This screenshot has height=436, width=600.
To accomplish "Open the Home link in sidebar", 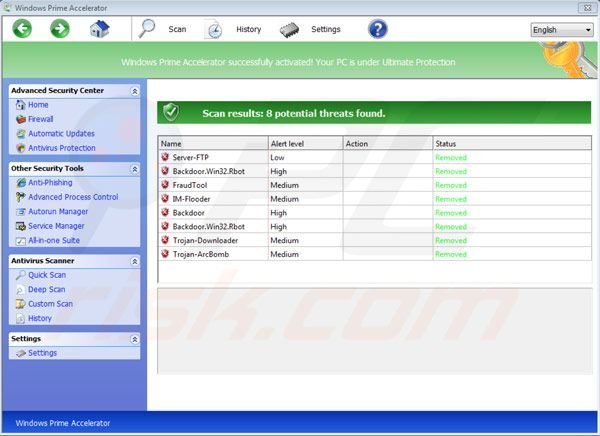I will tap(38, 105).
